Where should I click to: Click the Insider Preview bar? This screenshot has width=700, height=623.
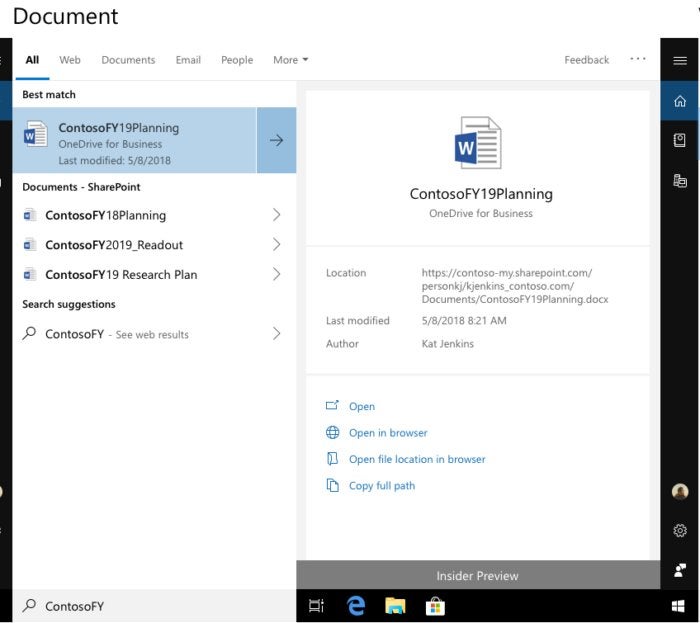pyautogui.click(x=478, y=575)
